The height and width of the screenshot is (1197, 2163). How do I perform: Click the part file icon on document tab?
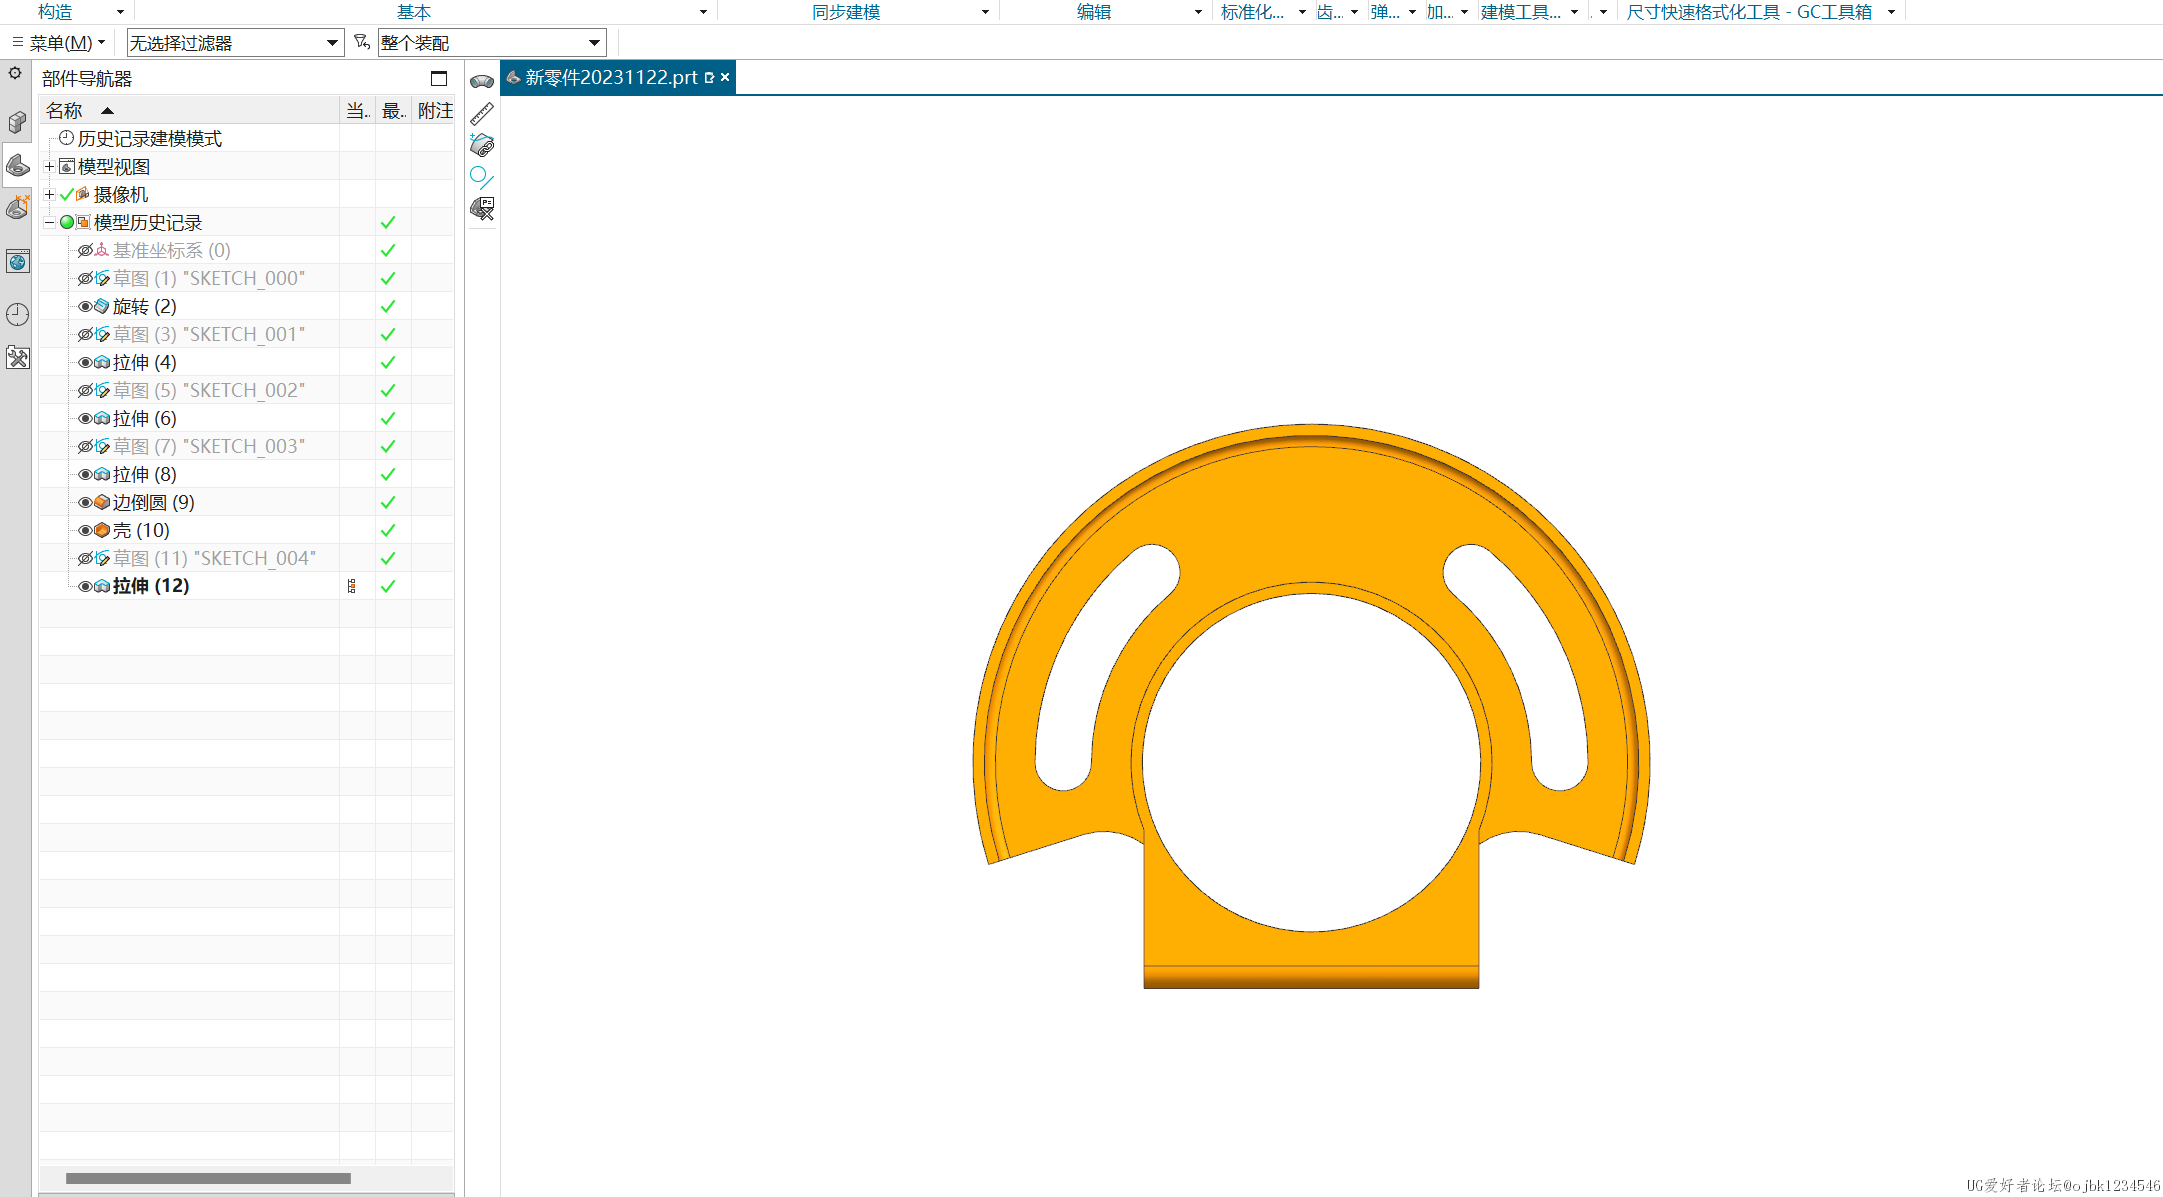point(513,77)
